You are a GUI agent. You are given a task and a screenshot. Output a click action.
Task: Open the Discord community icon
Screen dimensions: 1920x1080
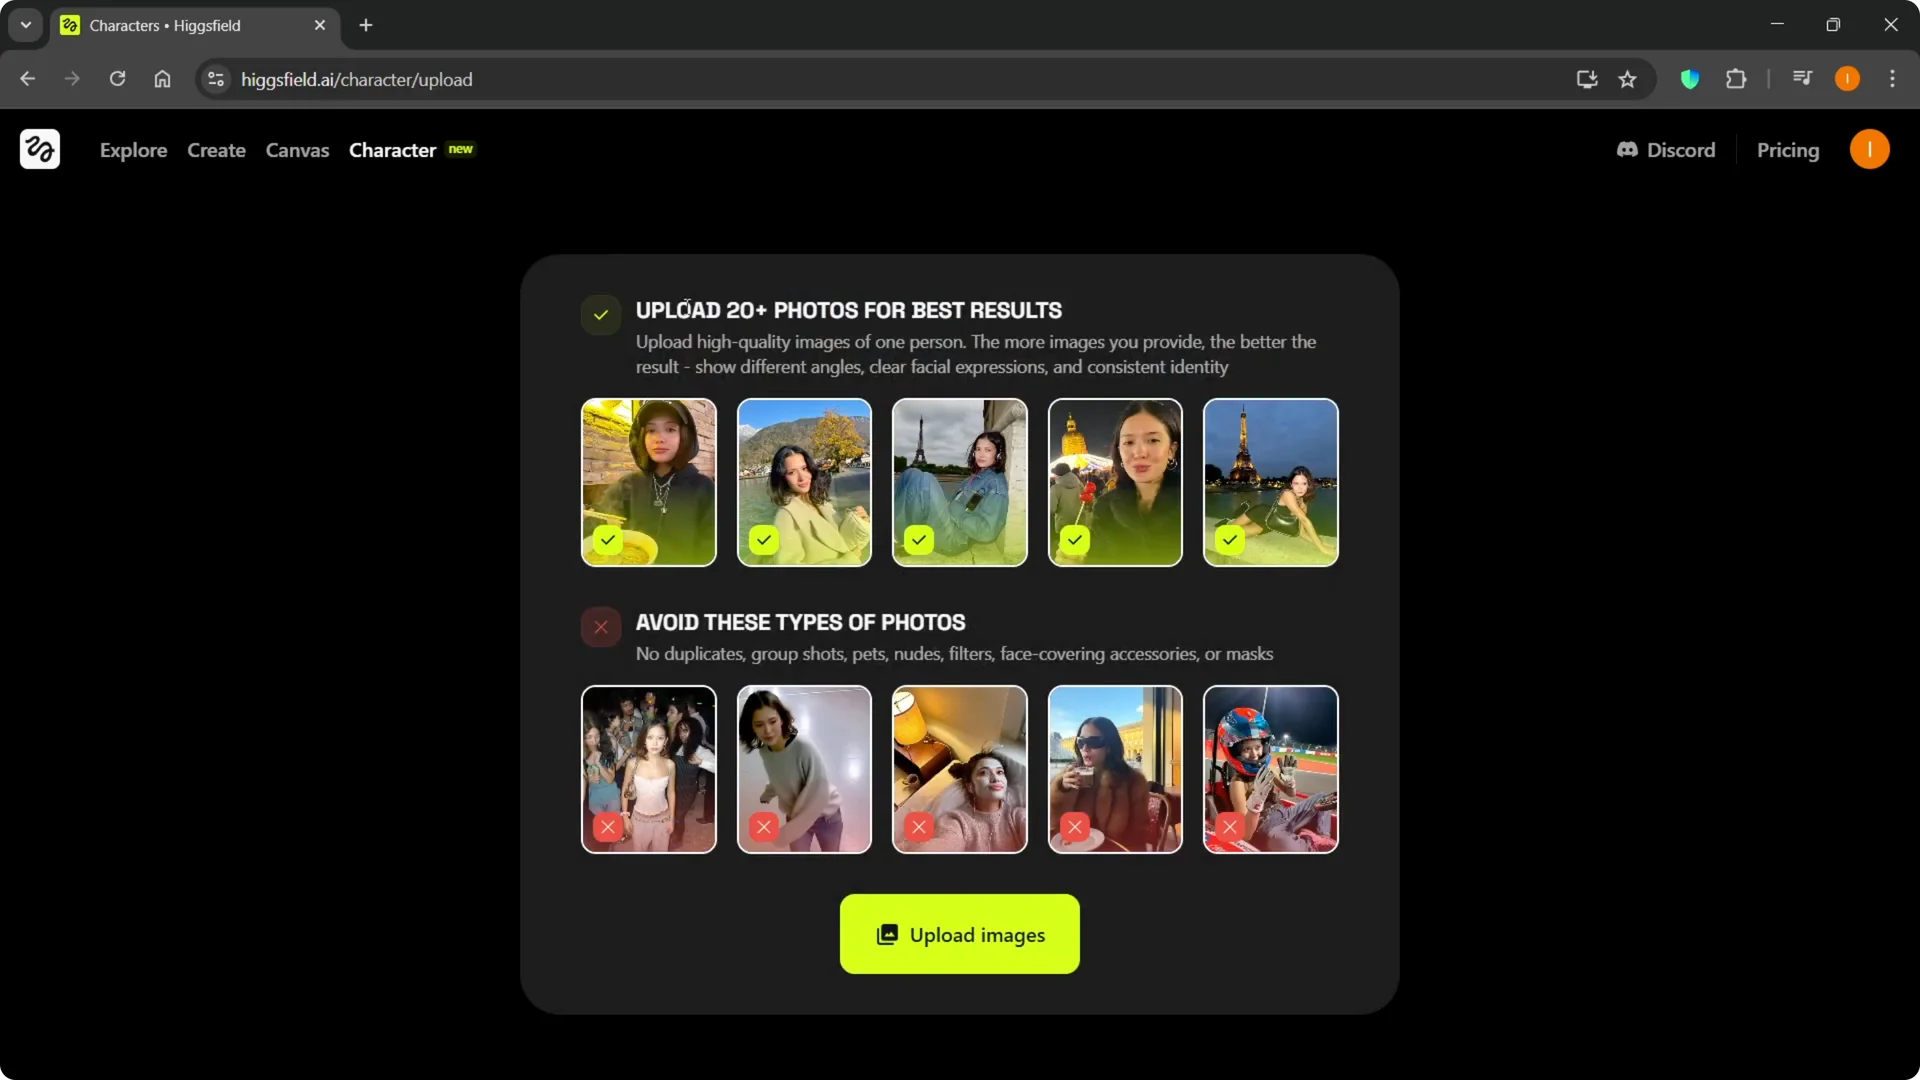tap(1628, 149)
